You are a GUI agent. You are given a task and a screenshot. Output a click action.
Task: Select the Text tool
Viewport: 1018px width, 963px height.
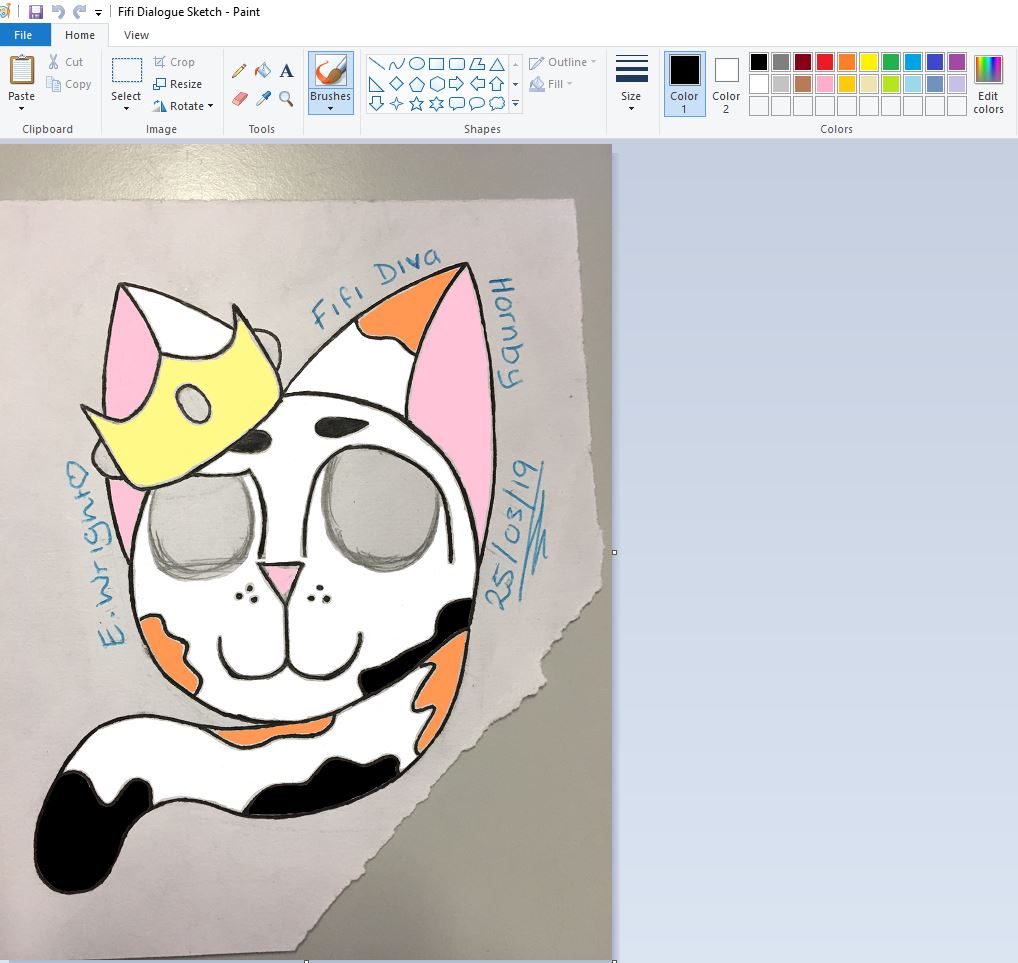coord(287,71)
